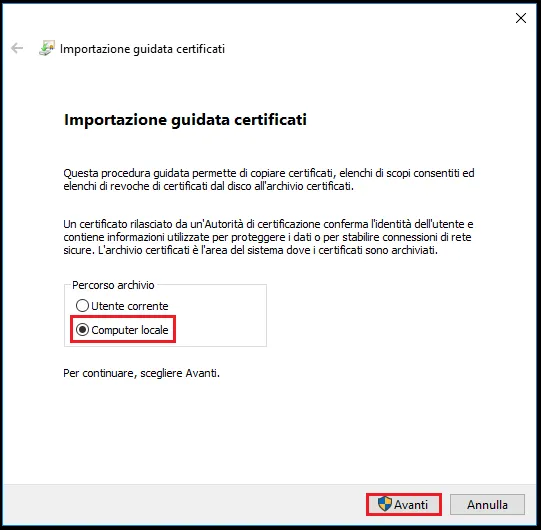The image size is (541, 530).
Task: Click the text Per continuare, scegliere Avanti
Action: pos(141,373)
